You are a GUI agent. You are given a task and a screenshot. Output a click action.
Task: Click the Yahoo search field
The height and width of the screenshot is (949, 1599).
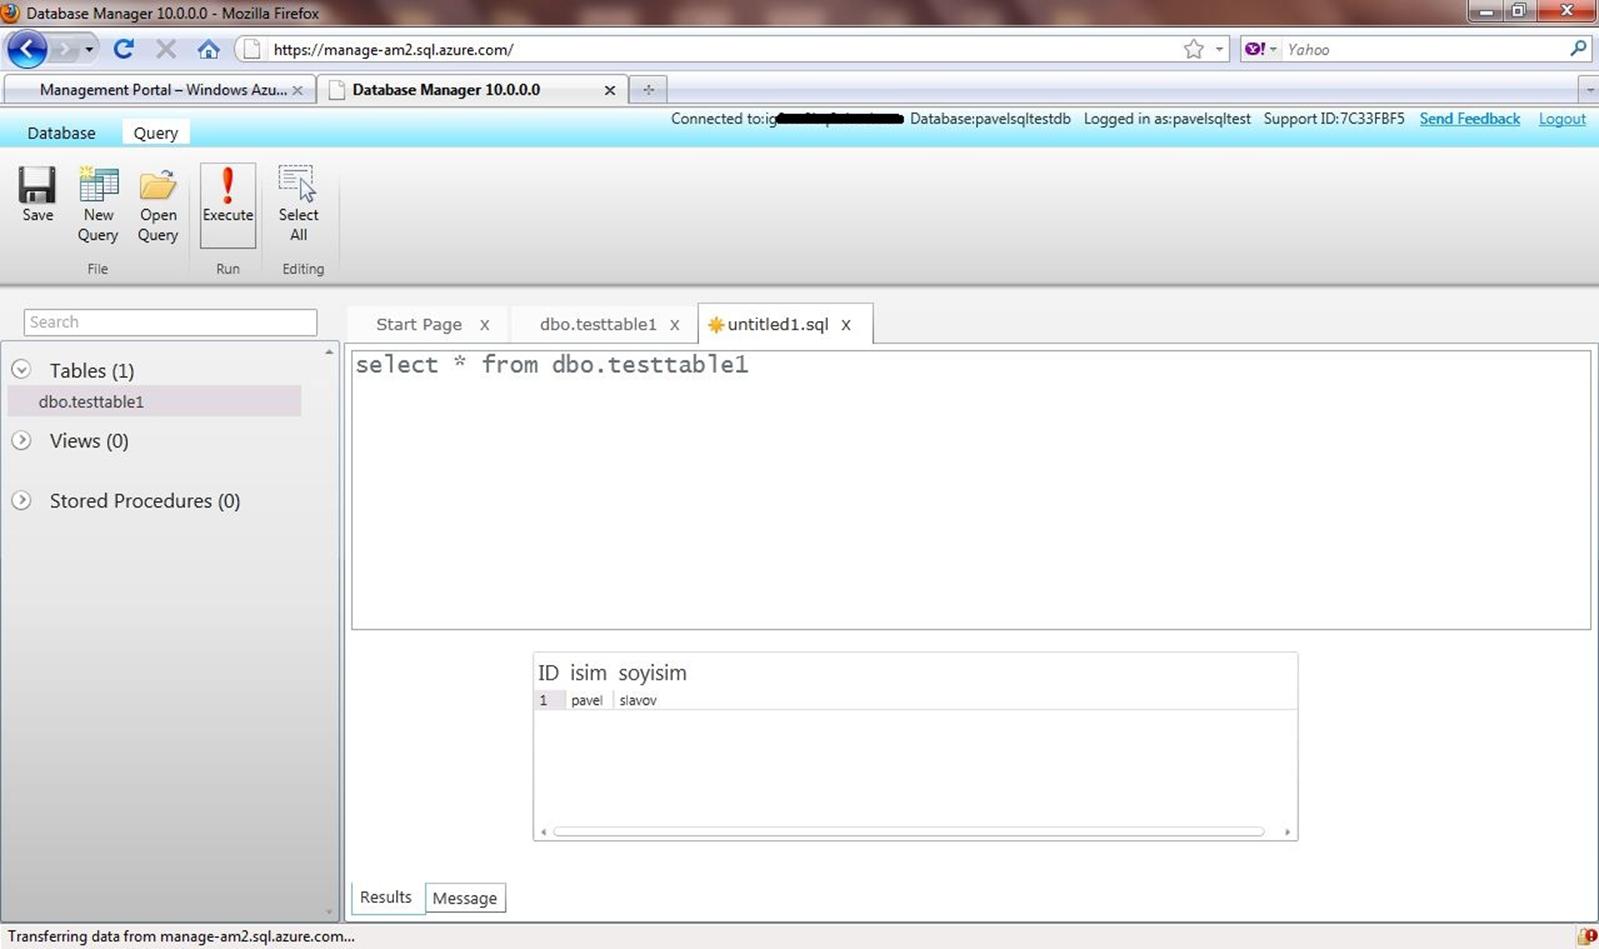[1423, 49]
